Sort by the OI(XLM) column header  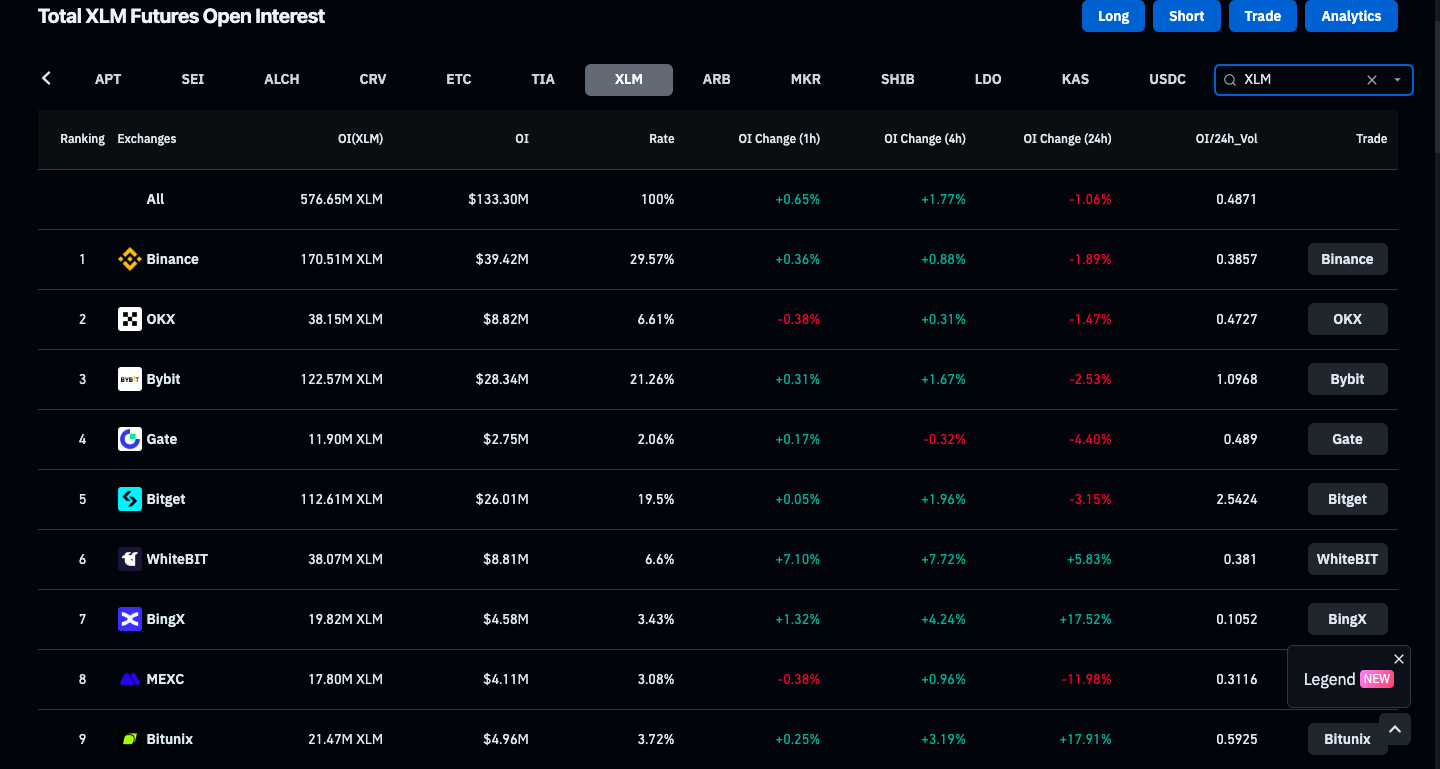click(x=360, y=139)
